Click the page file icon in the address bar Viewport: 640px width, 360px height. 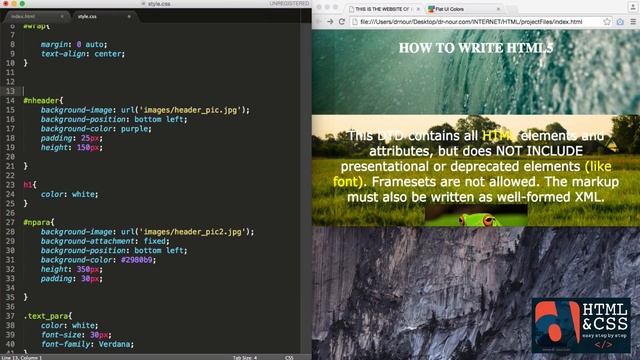355,22
